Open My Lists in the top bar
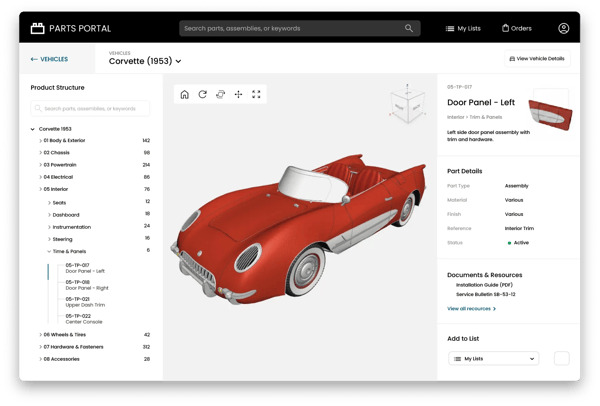Screen dimensions: 600x406 coord(463,28)
